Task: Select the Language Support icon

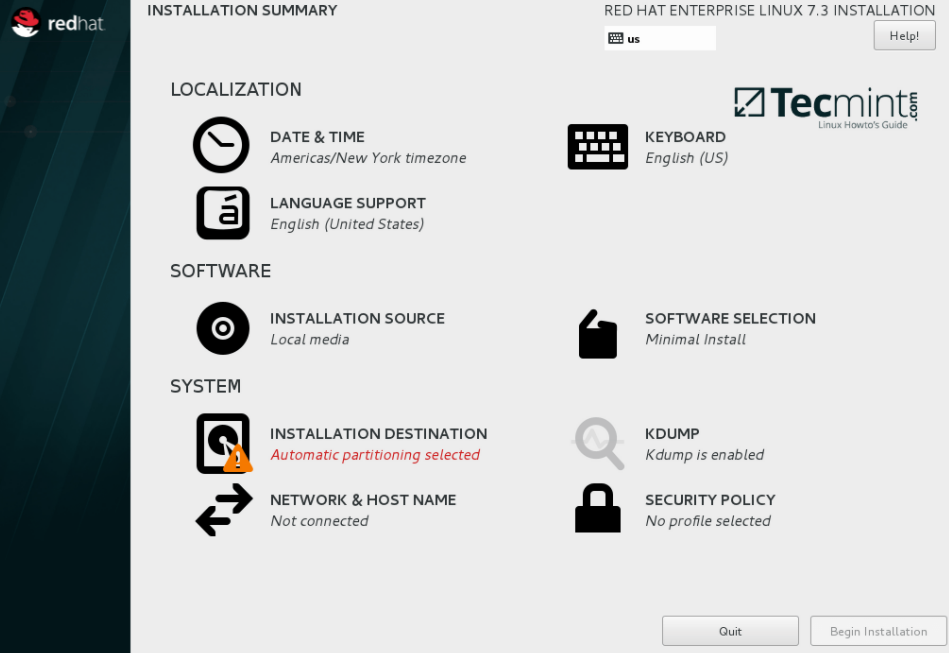Action: coord(222,212)
